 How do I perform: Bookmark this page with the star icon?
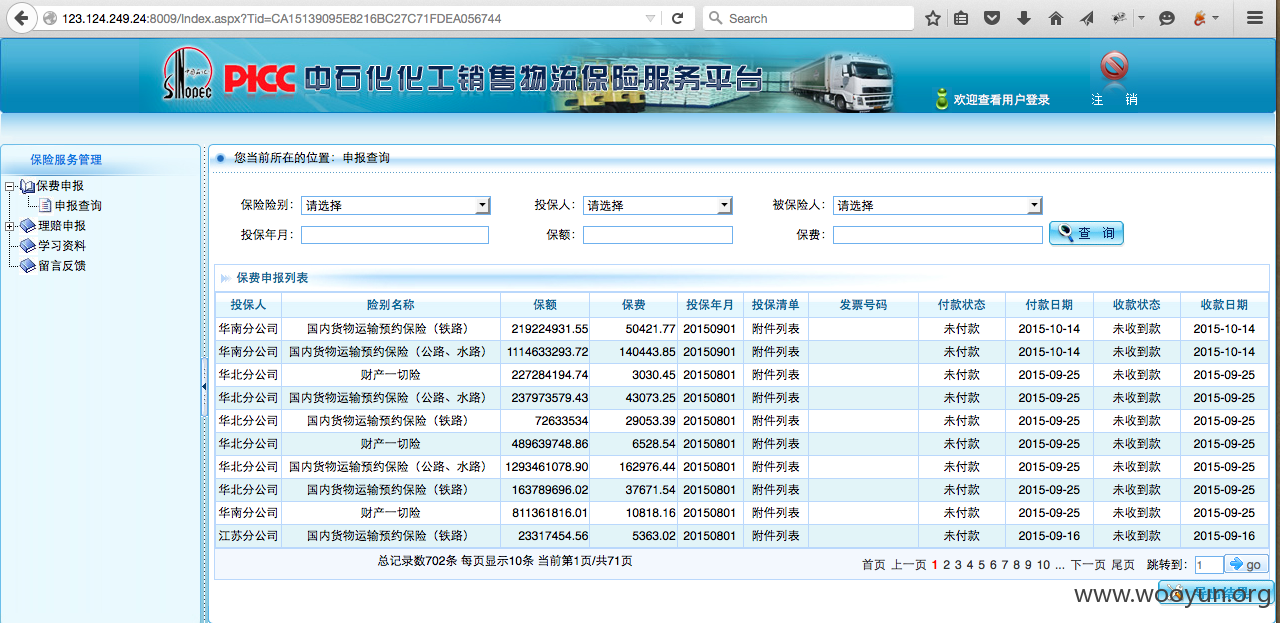[x=932, y=18]
